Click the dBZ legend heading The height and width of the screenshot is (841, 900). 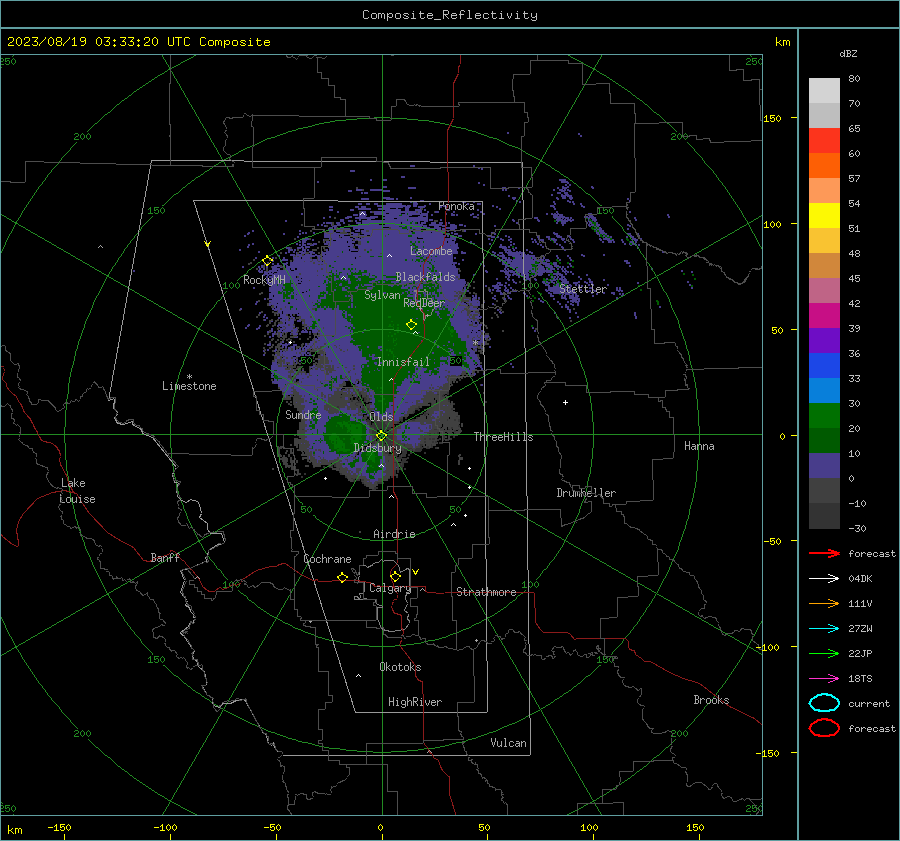[848, 53]
